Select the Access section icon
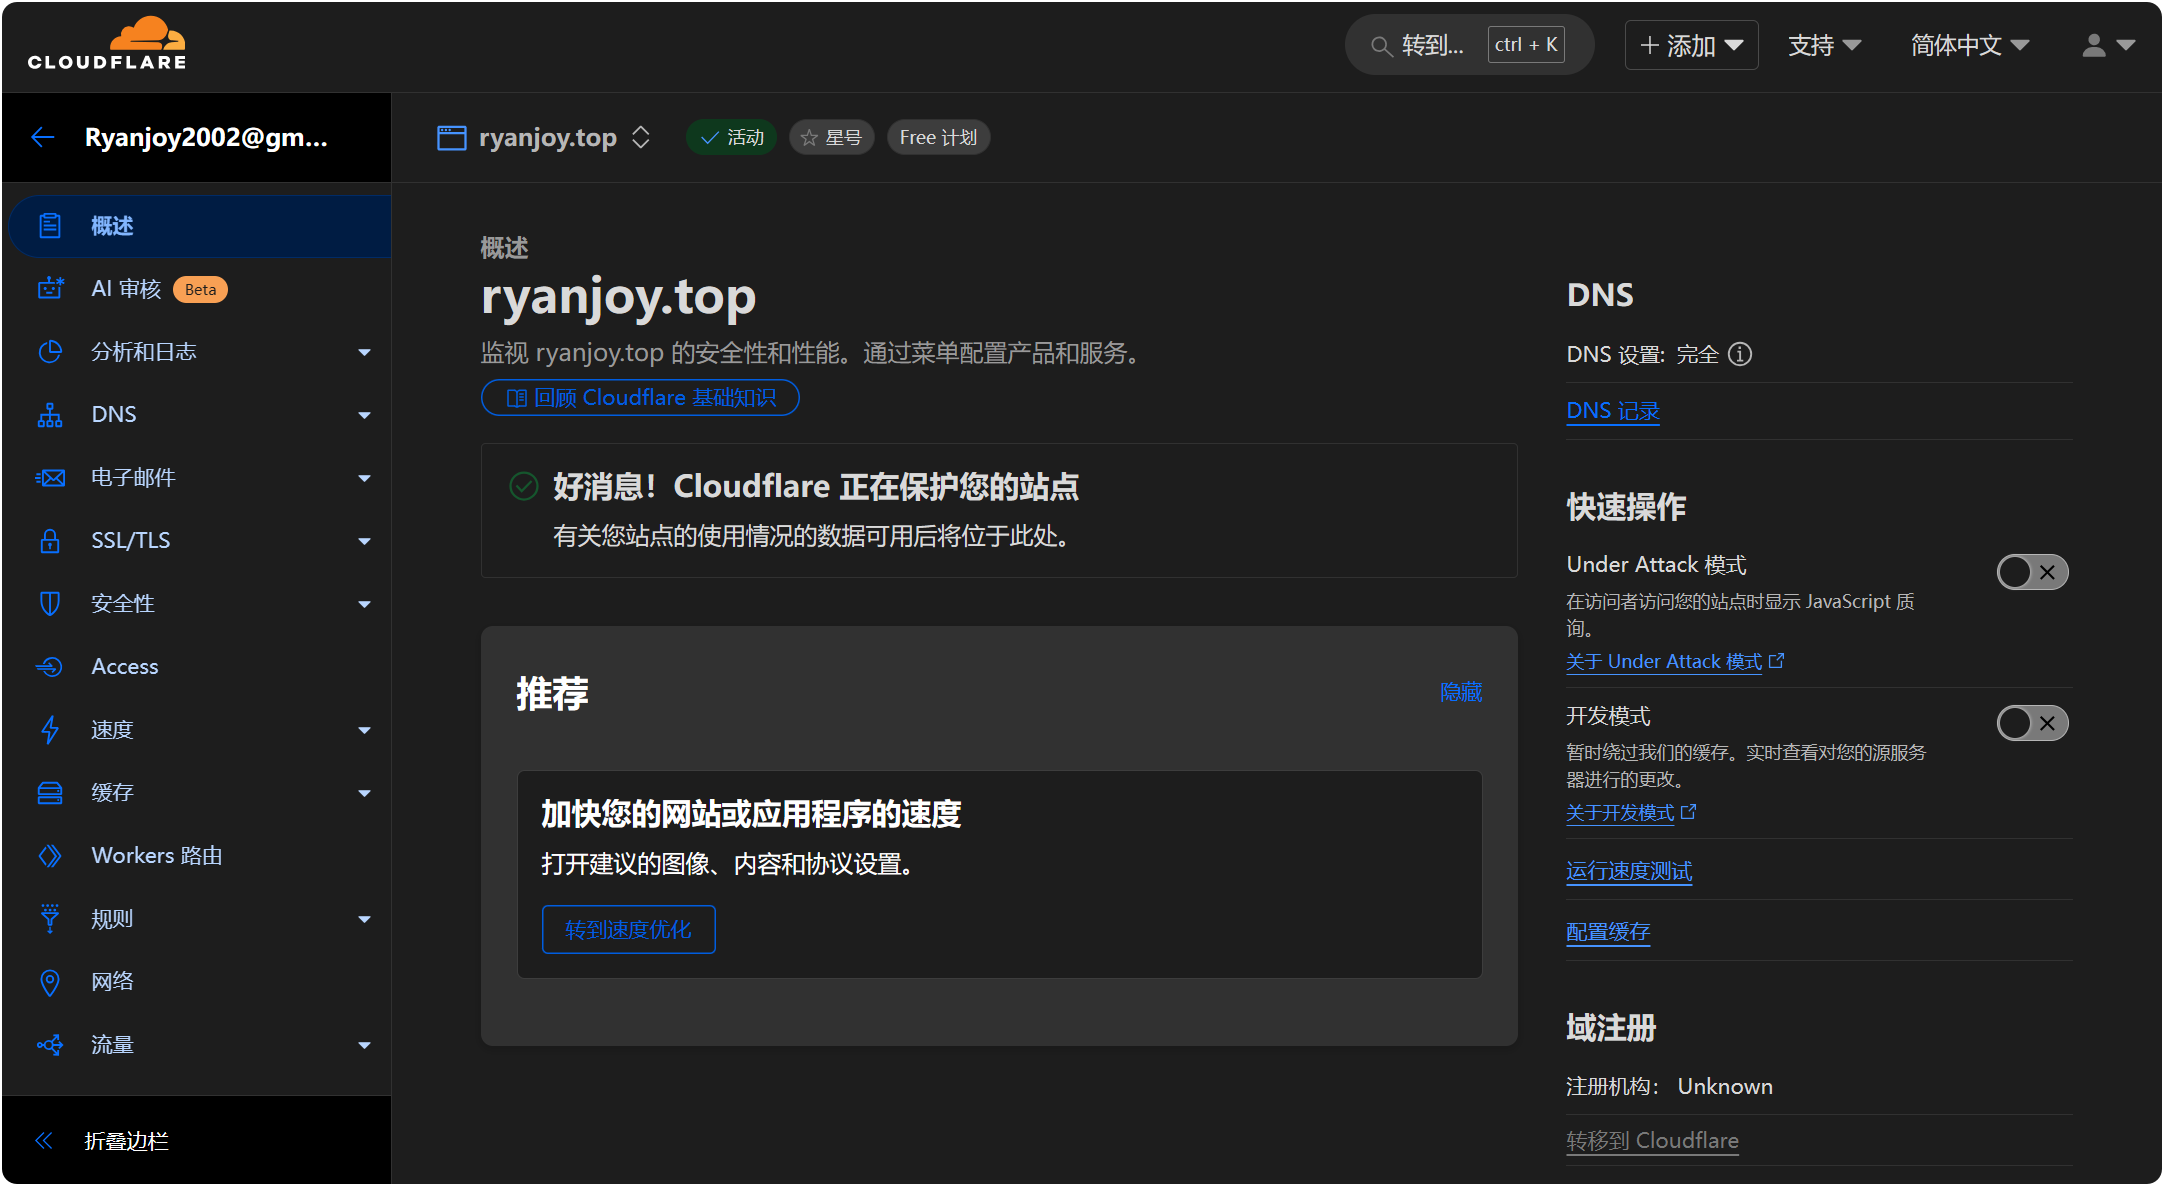Viewport: 2164px width, 1186px height. click(50, 666)
